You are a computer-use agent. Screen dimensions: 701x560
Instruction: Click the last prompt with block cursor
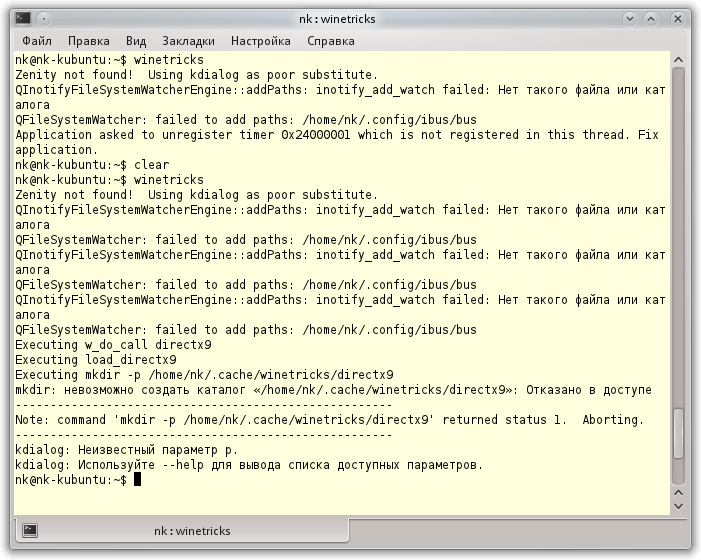[x=78, y=480]
